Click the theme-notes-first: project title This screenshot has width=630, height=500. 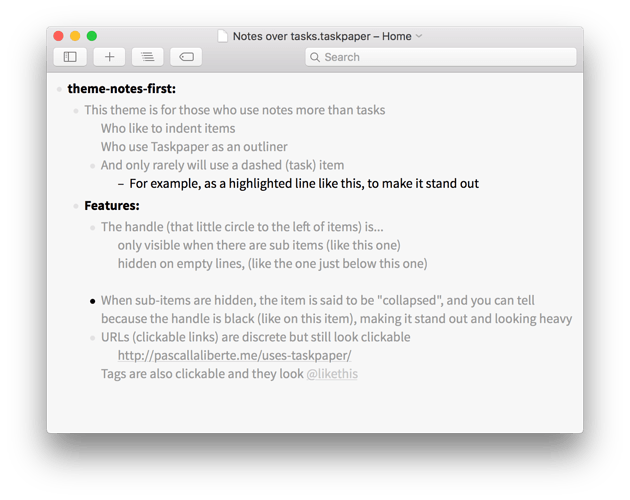122,88
